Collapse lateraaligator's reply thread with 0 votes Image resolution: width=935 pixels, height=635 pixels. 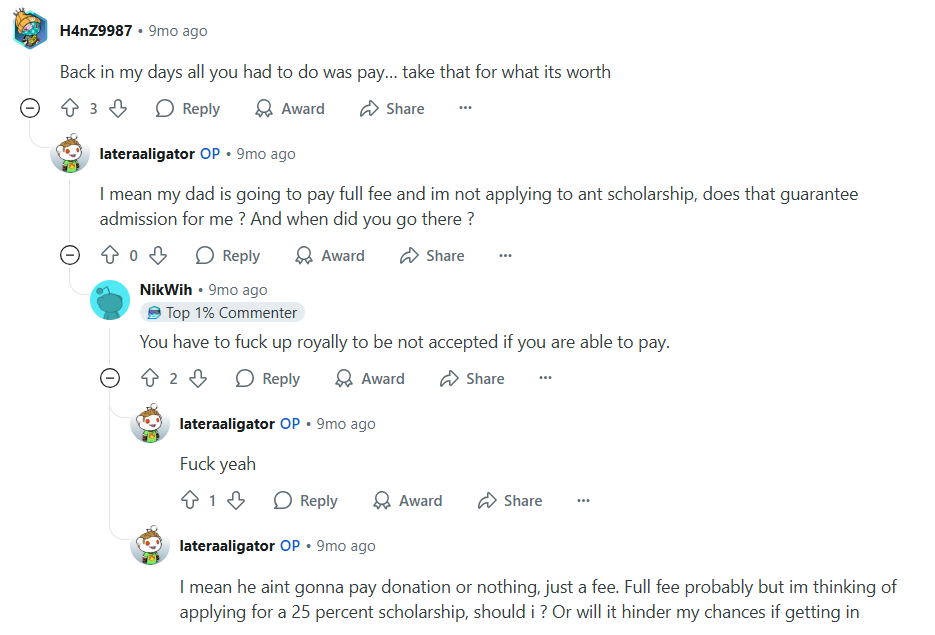[70, 256]
